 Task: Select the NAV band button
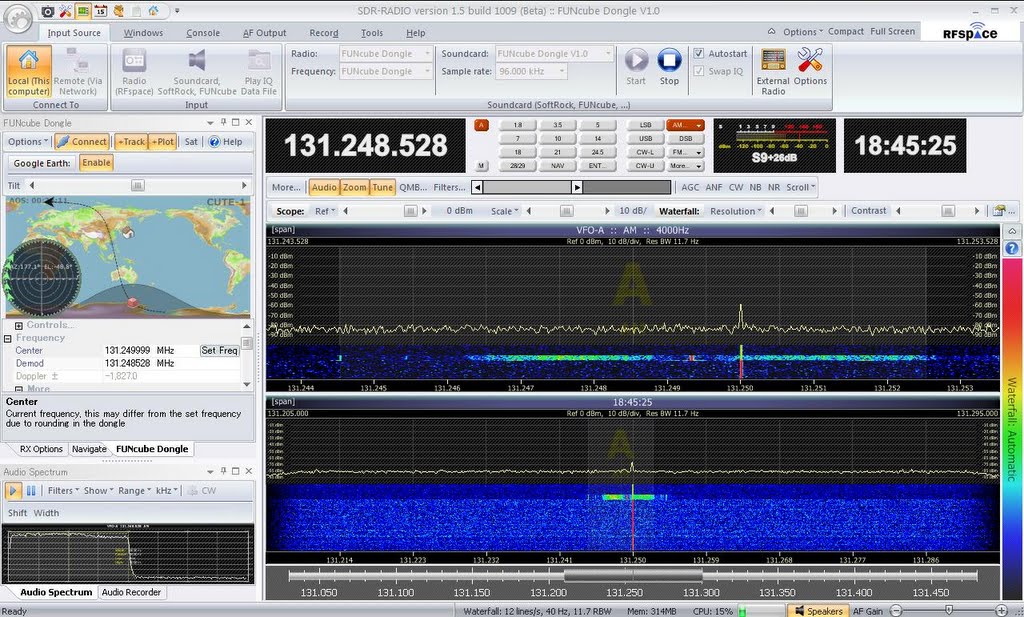click(x=558, y=166)
